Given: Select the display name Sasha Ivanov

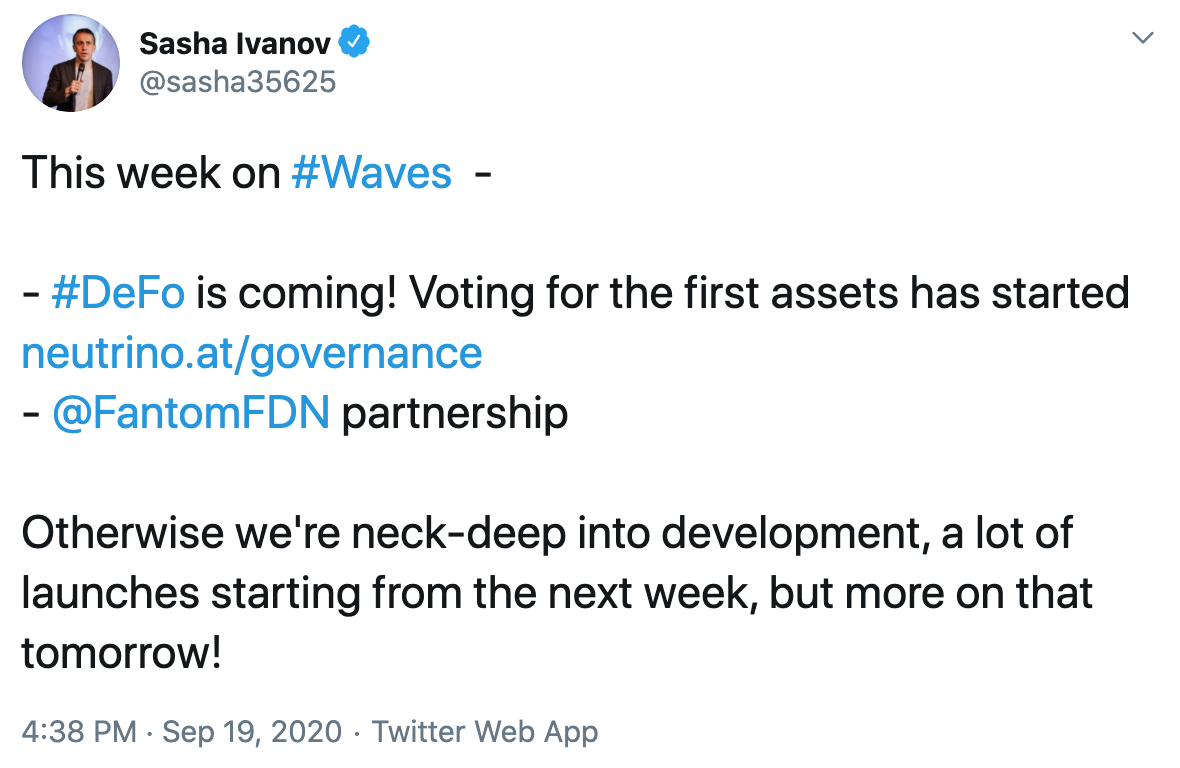Looking at the screenshot, I should pos(237,43).
